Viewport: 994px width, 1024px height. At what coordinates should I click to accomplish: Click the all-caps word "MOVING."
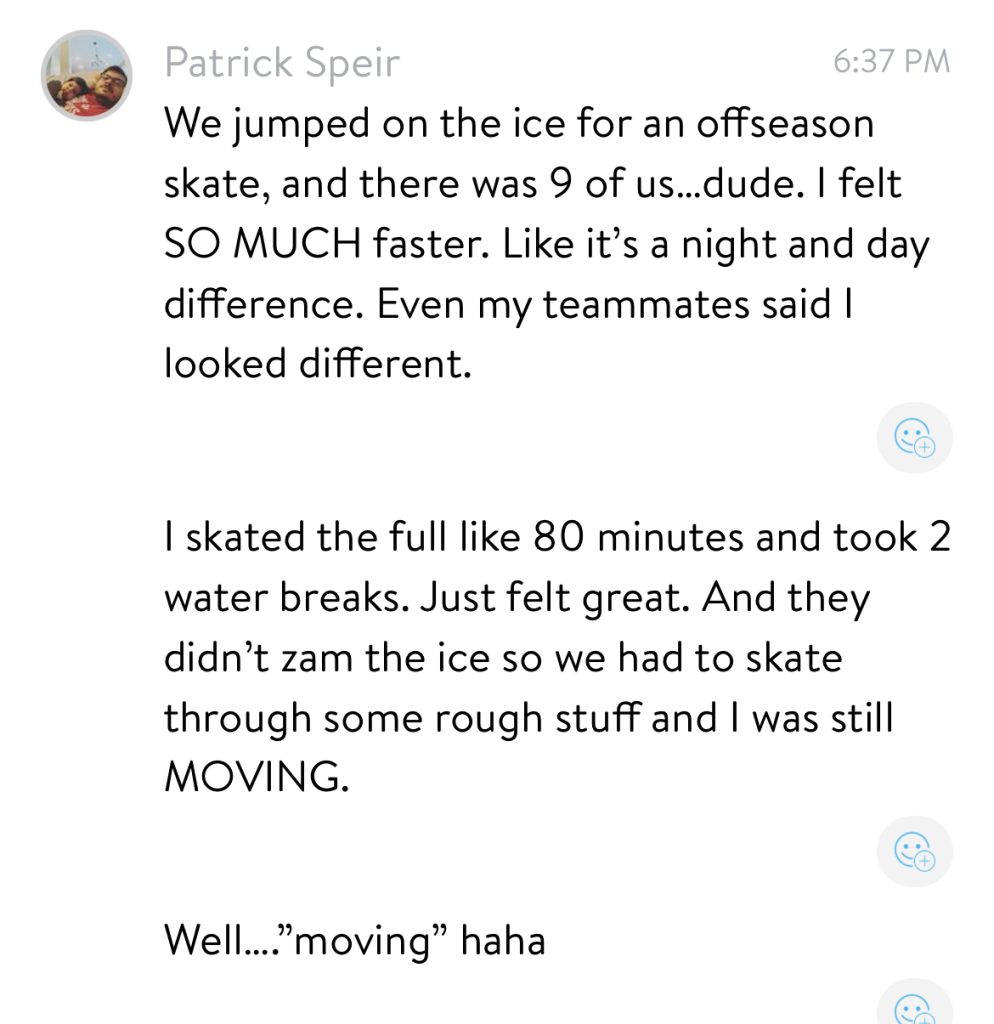coord(256,778)
